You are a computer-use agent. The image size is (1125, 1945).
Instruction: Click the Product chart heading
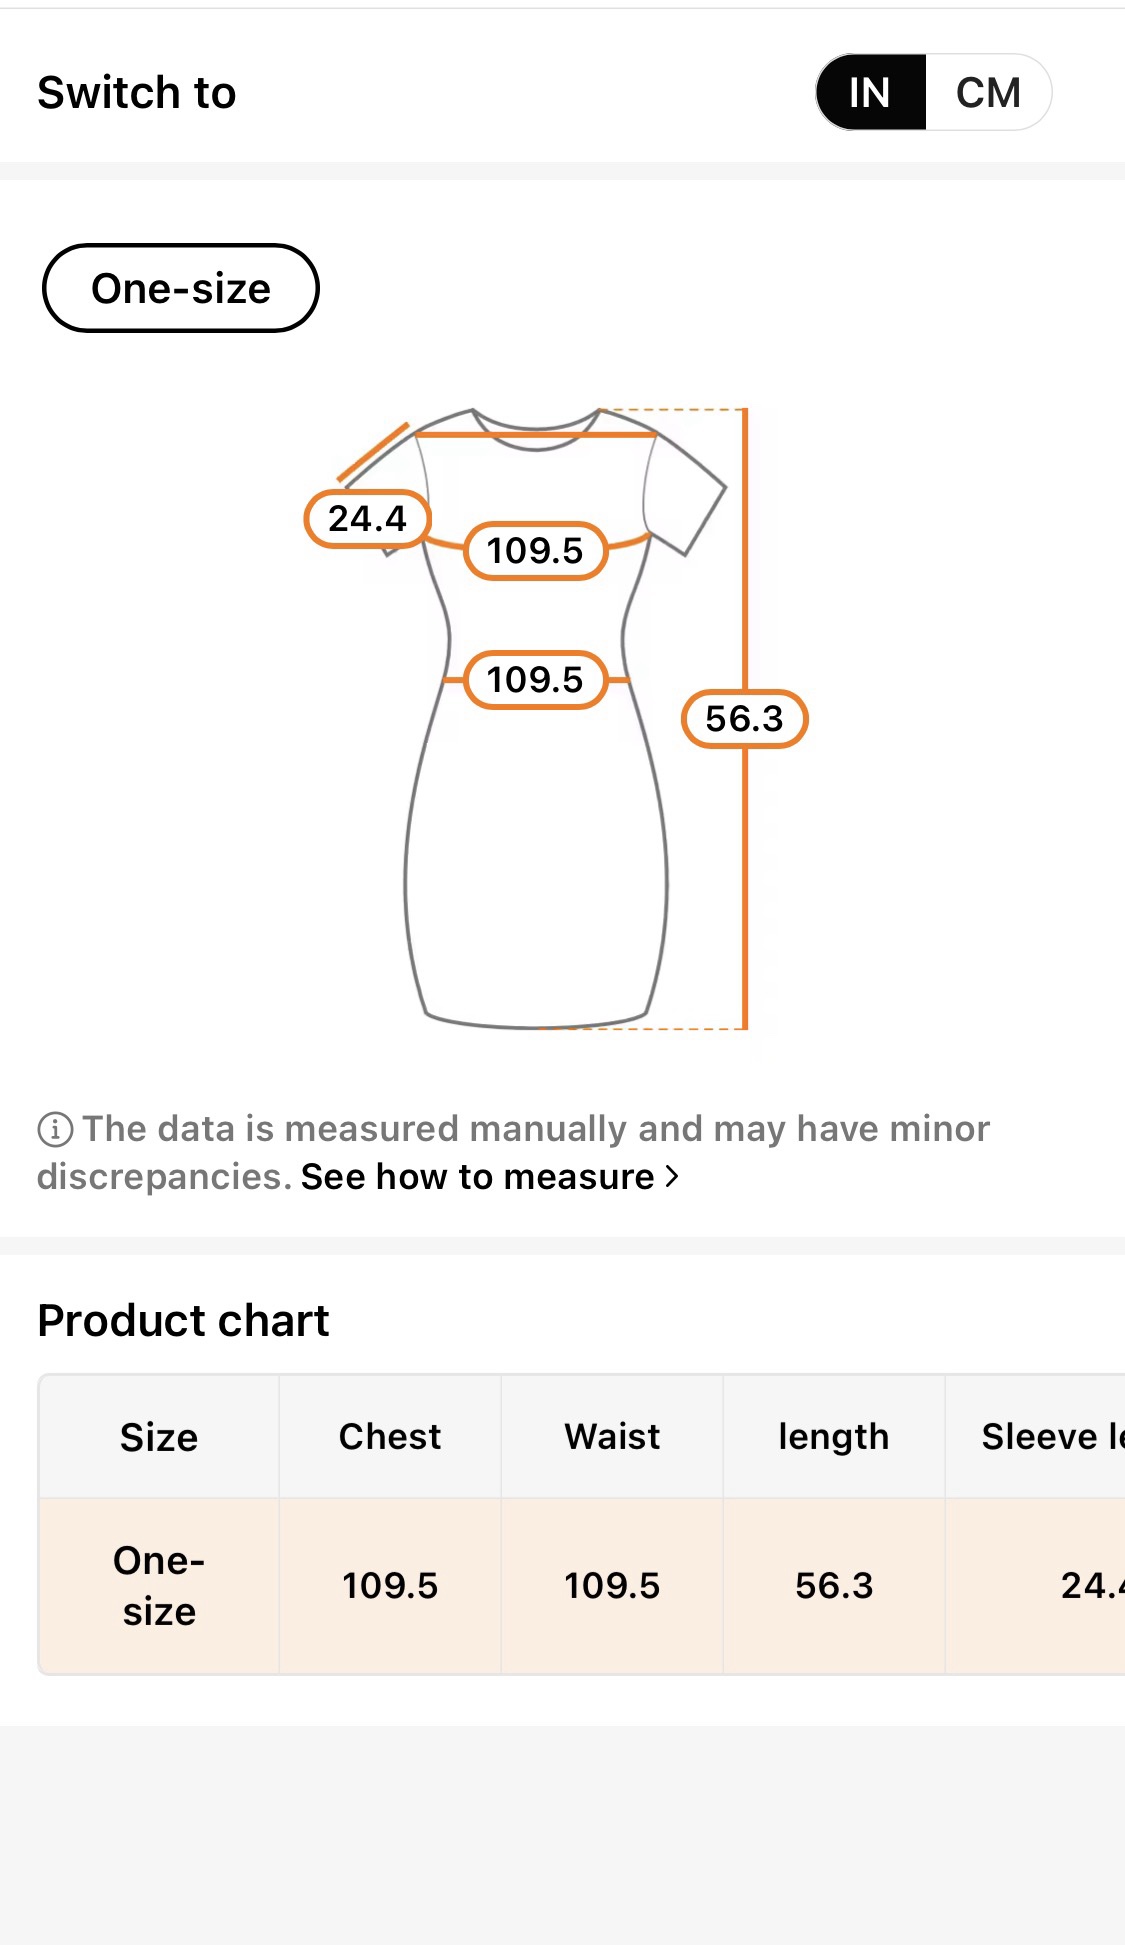(x=183, y=1321)
